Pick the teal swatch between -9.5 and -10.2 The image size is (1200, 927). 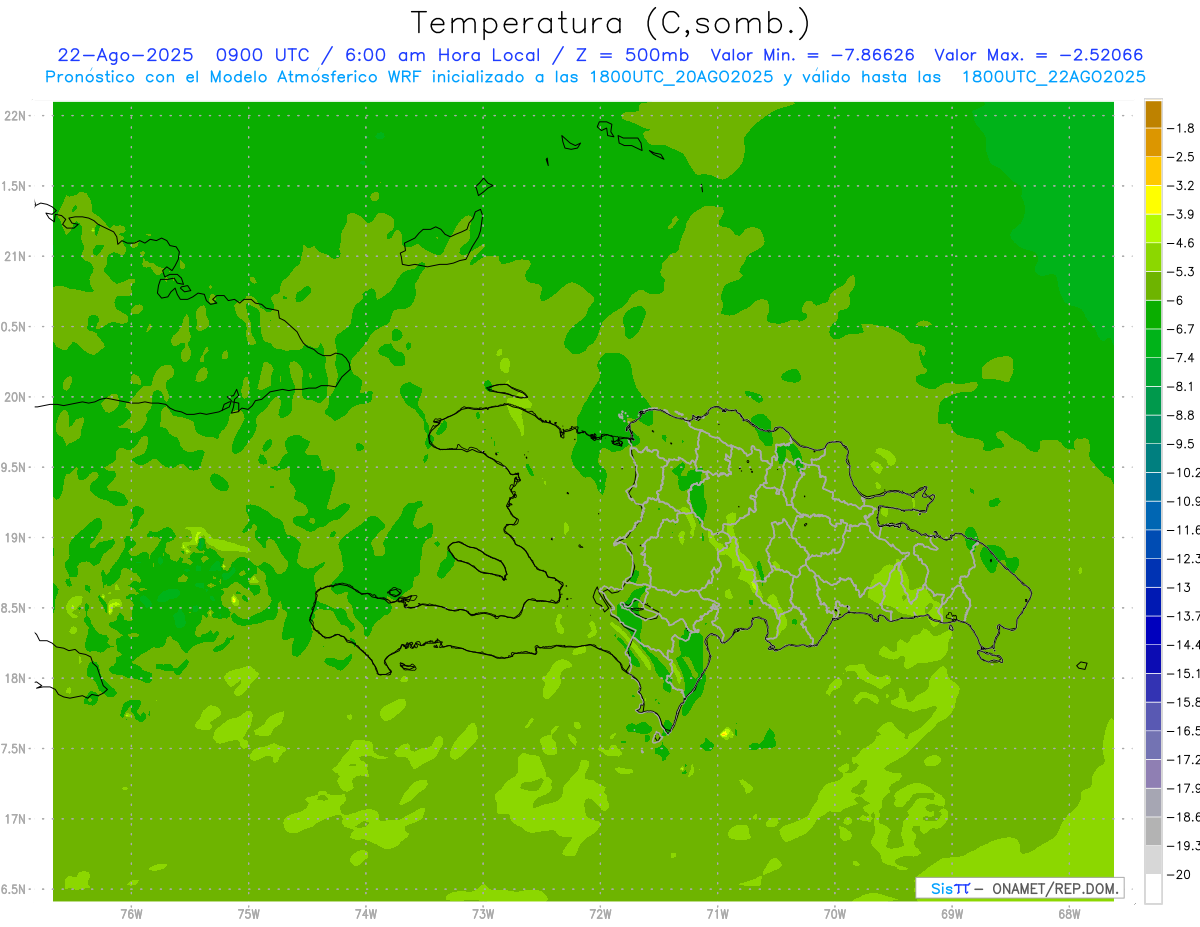1153,458
